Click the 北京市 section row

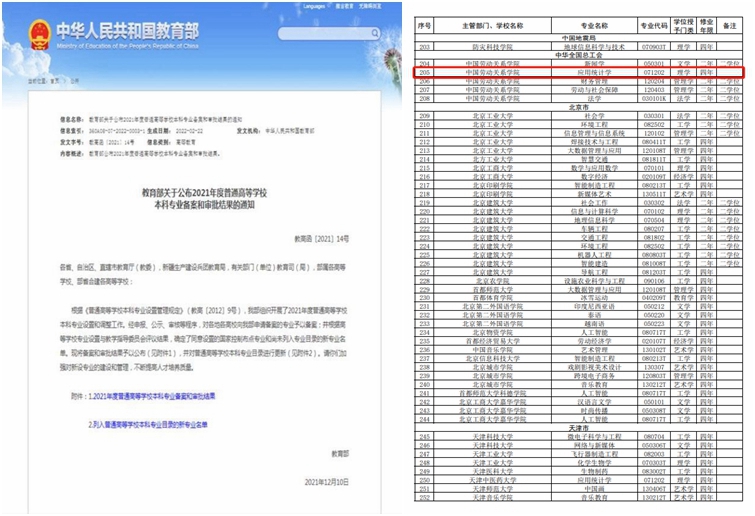[x=579, y=107]
